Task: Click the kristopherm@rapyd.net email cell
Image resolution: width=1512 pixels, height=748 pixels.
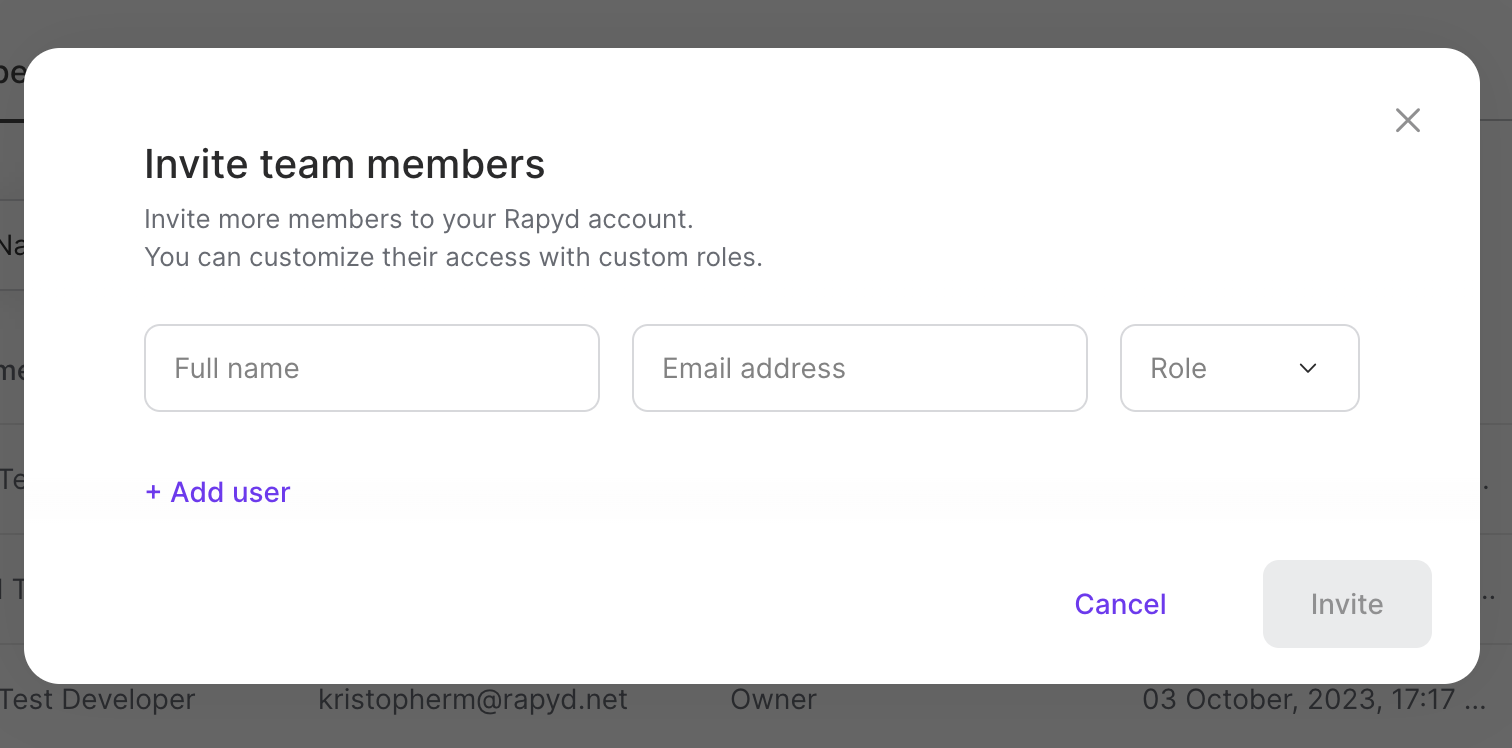Action: click(x=472, y=700)
